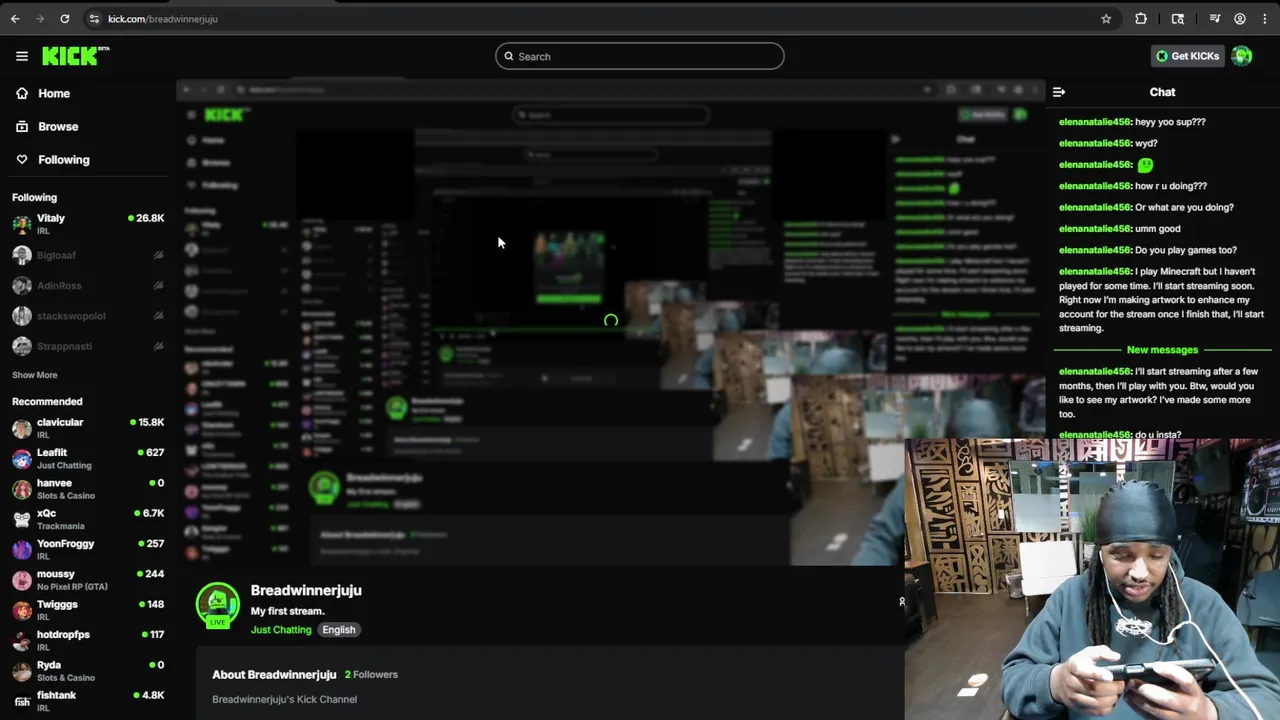This screenshot has width=1280, height=720.
Task: Open hanvee's channel
Action: coord(87,489)
